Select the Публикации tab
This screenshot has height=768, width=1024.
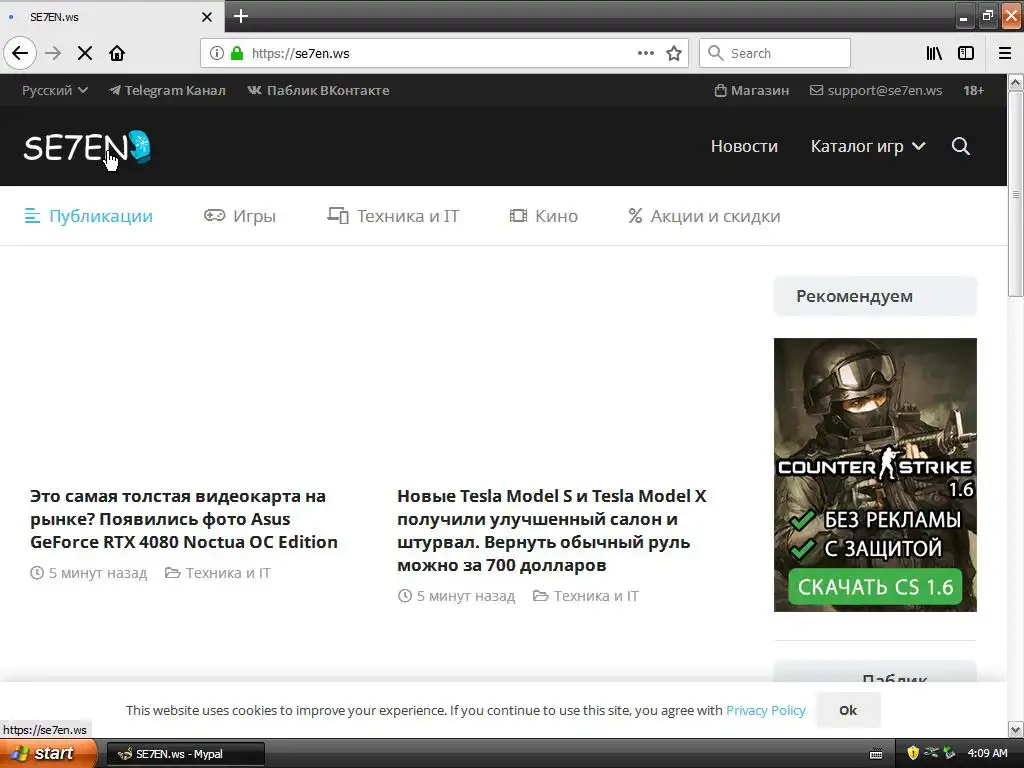[89, 216]
